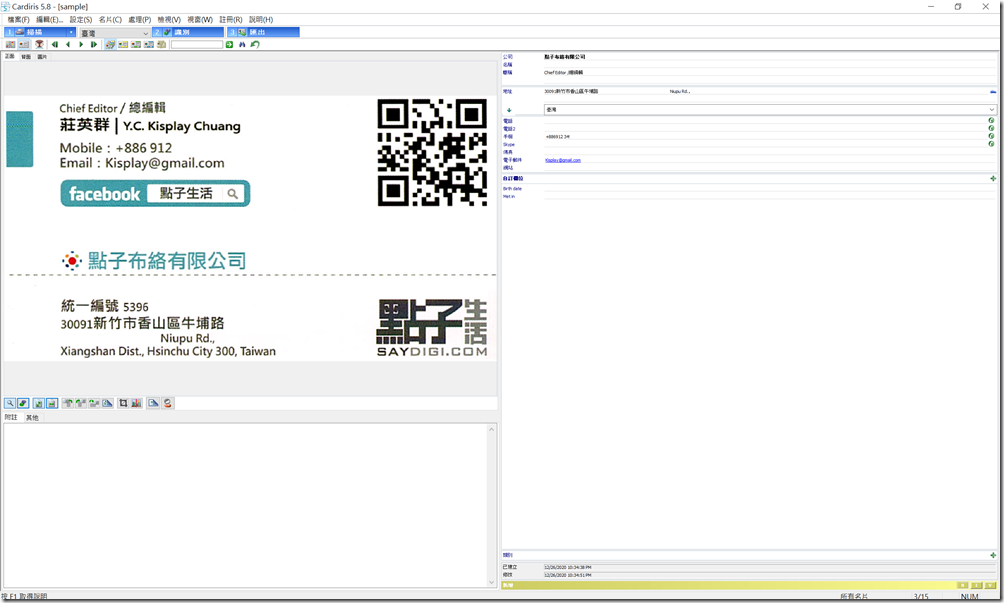Expand the country combo box in address section
The image size is (1004, 603).
coord(991,109)
